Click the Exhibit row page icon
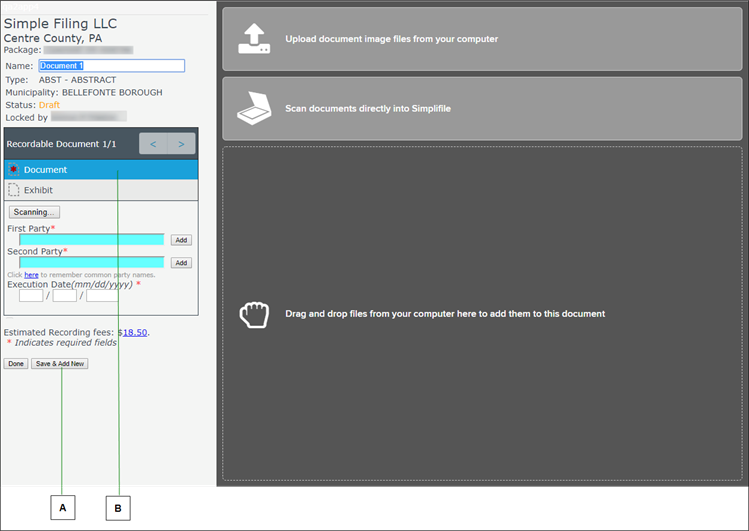 tap(13, 190)
